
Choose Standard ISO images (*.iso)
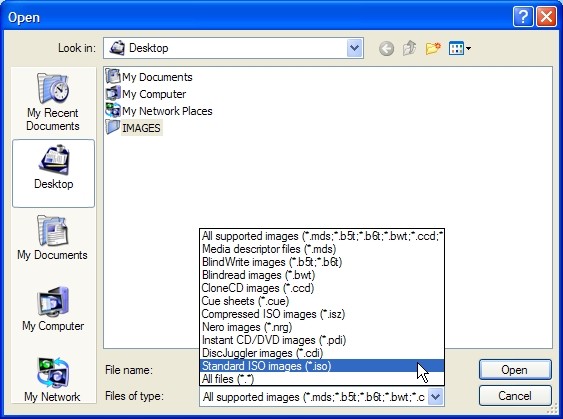click(x=322, y=366)
